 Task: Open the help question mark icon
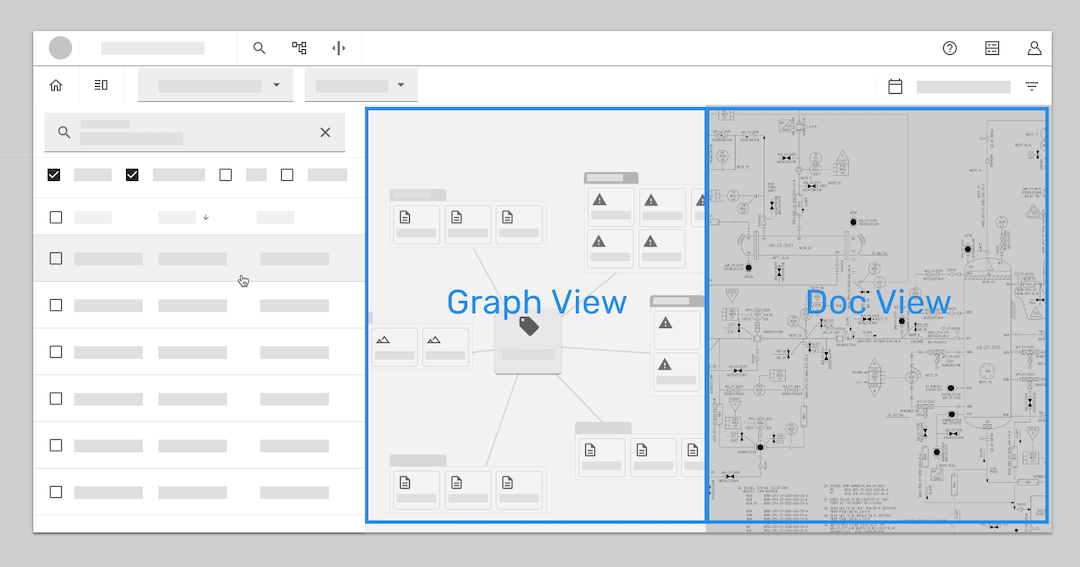click(x=950, y=48)
